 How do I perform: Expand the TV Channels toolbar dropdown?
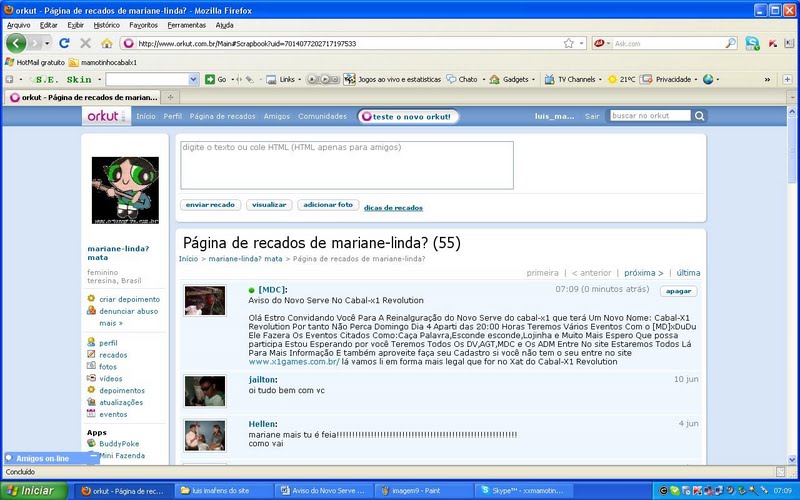599,79
